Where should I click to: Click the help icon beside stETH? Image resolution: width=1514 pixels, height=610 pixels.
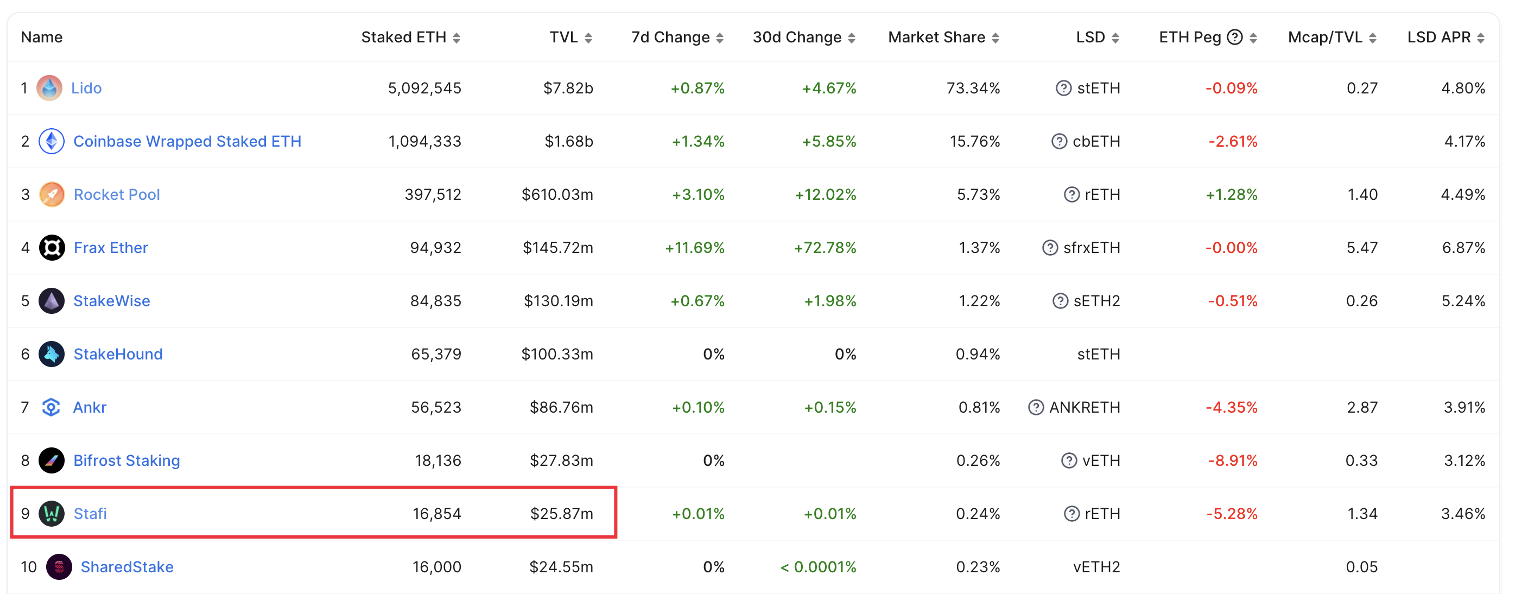[1063, 88]
